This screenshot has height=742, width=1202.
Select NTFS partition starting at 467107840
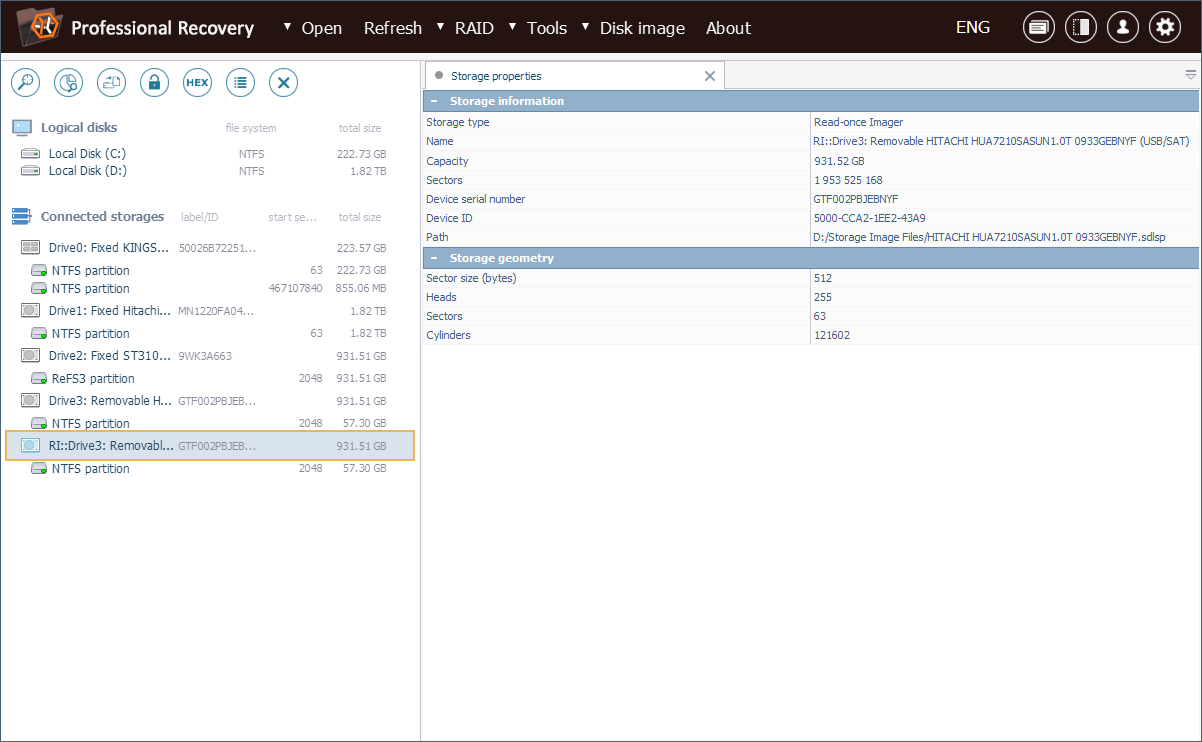click(210, 289)
